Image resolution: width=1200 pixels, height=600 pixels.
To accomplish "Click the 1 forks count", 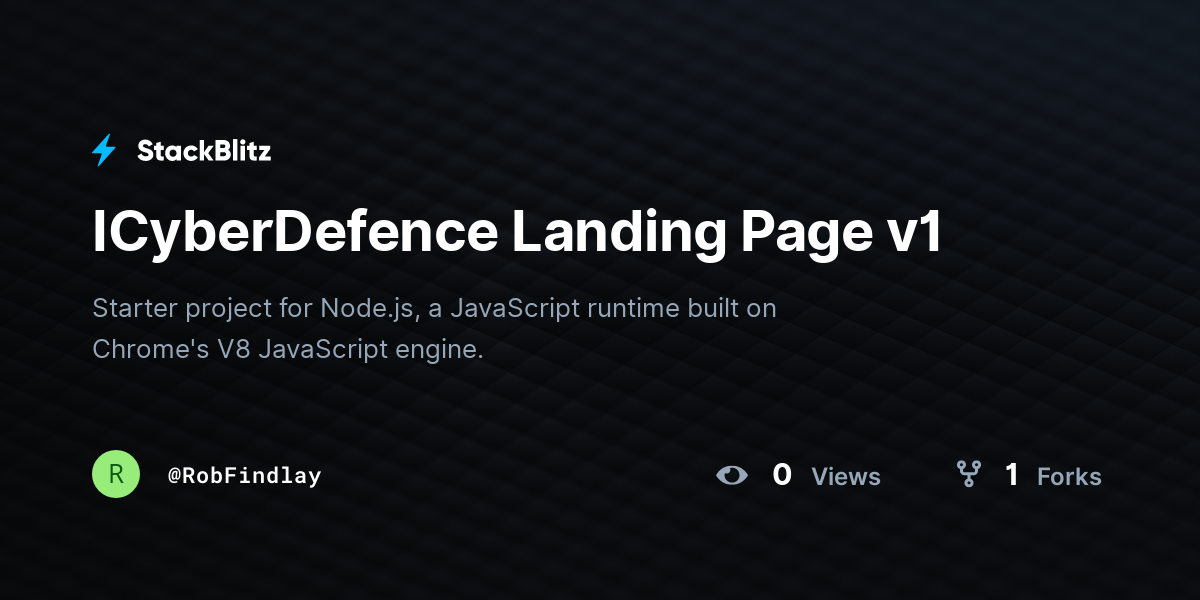I will [1012, 475].
